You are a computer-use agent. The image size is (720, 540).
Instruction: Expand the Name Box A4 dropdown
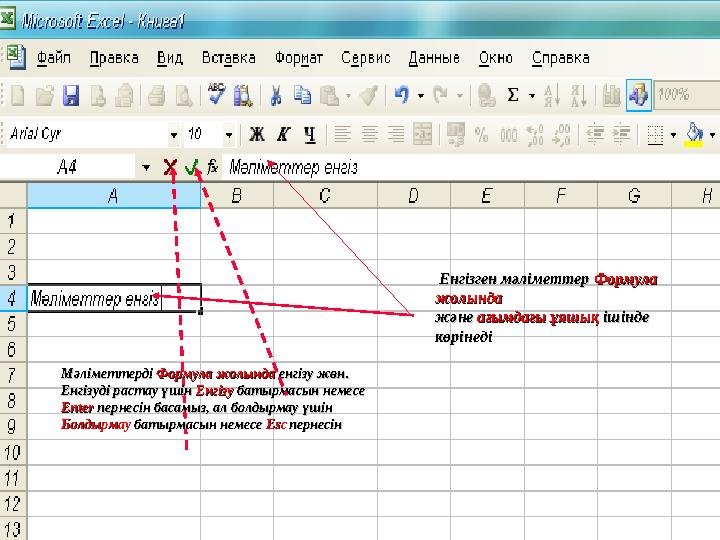[146, 168]
